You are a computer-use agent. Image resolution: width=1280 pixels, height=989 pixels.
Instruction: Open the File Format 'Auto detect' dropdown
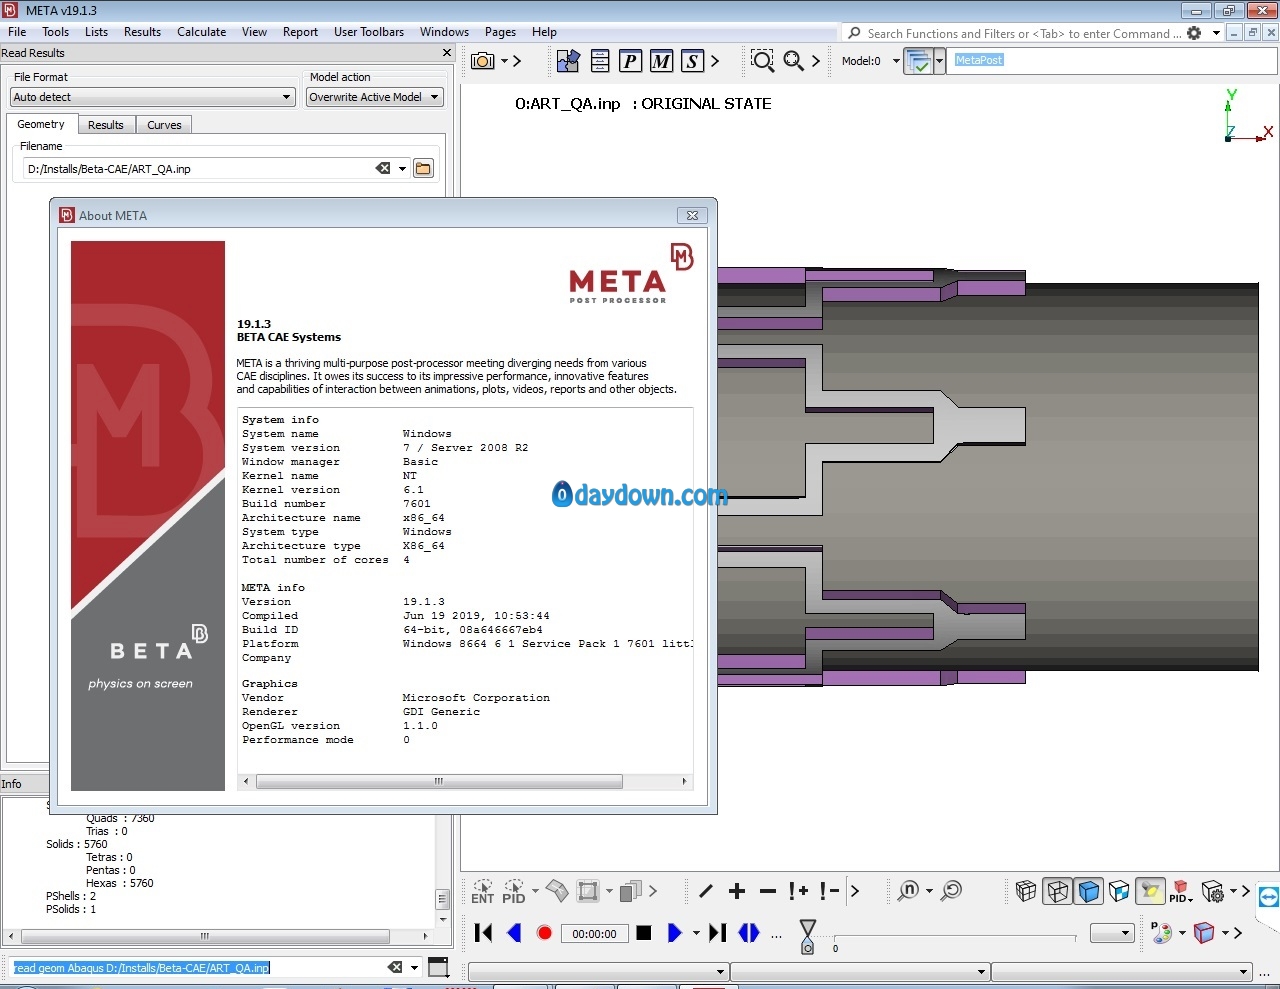[x=153, y=97]
